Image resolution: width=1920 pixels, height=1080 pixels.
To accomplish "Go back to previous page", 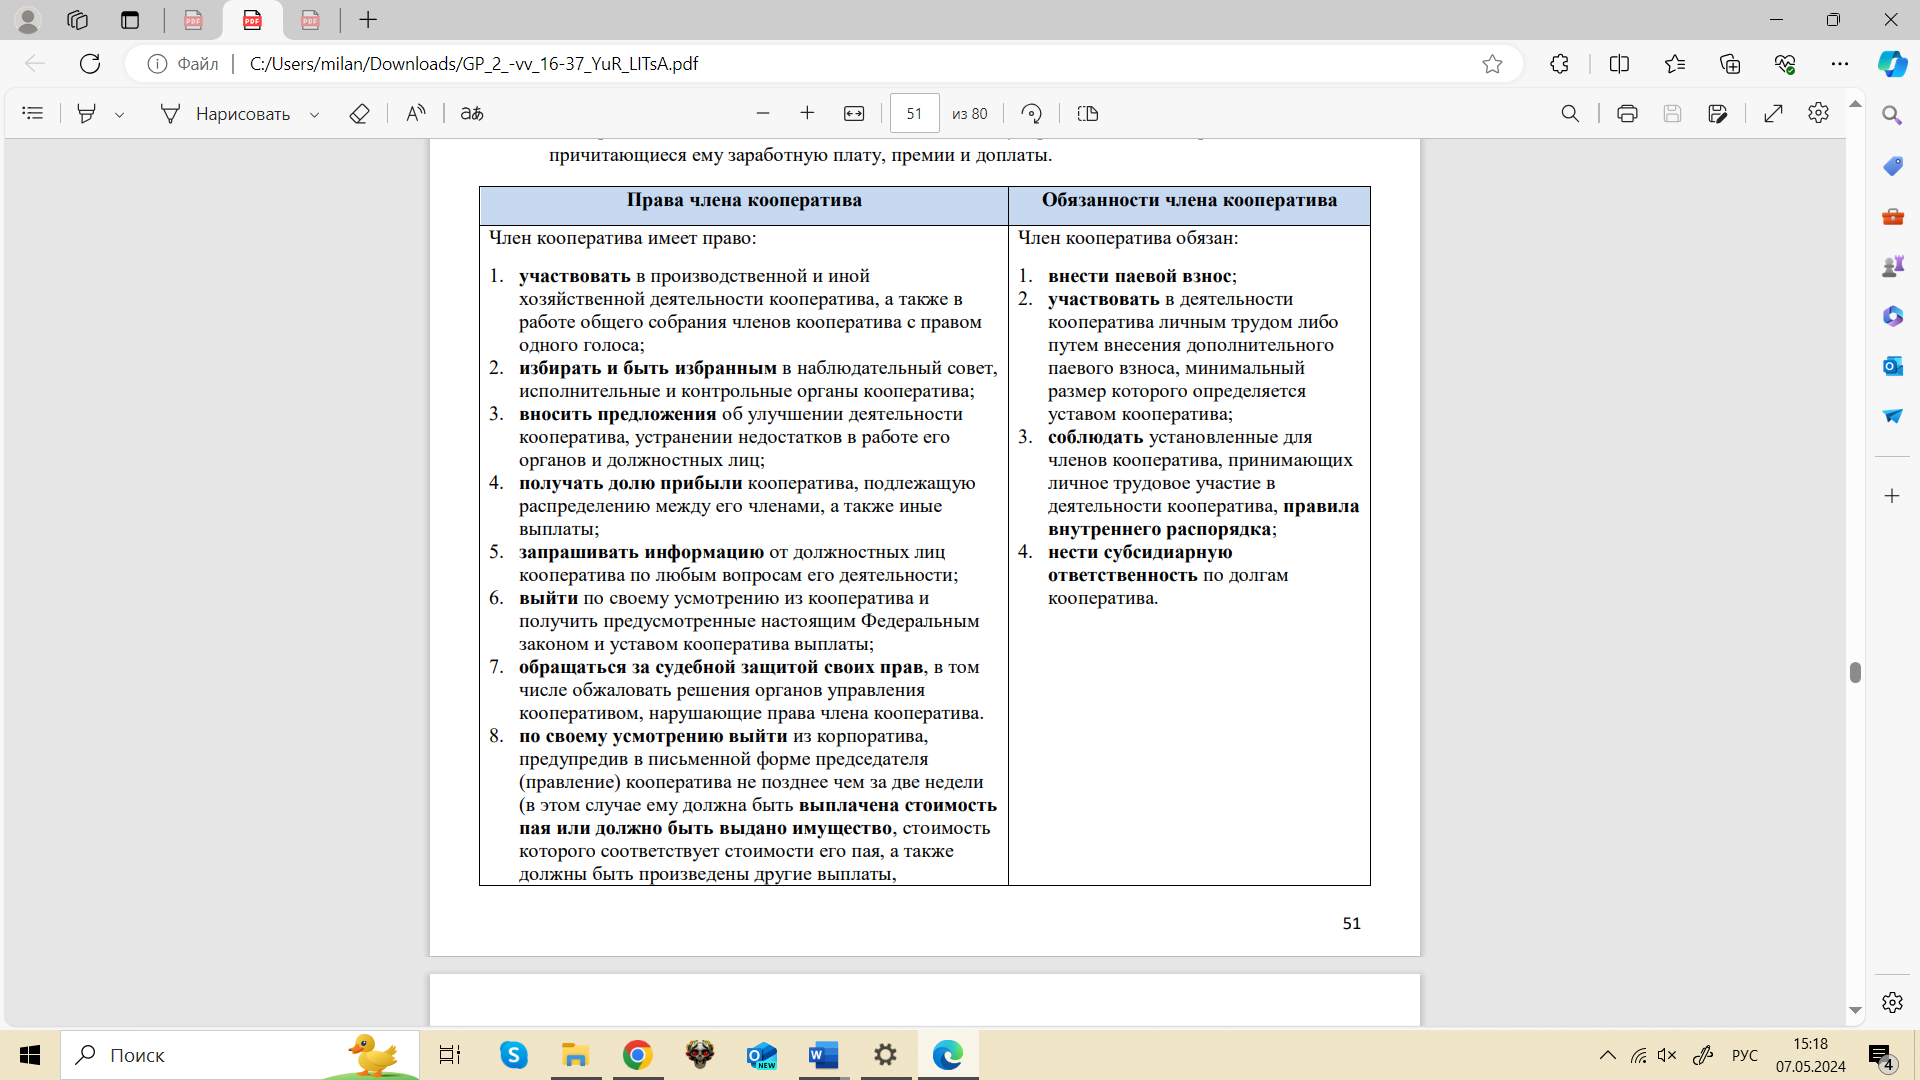I will click(35, 64).
